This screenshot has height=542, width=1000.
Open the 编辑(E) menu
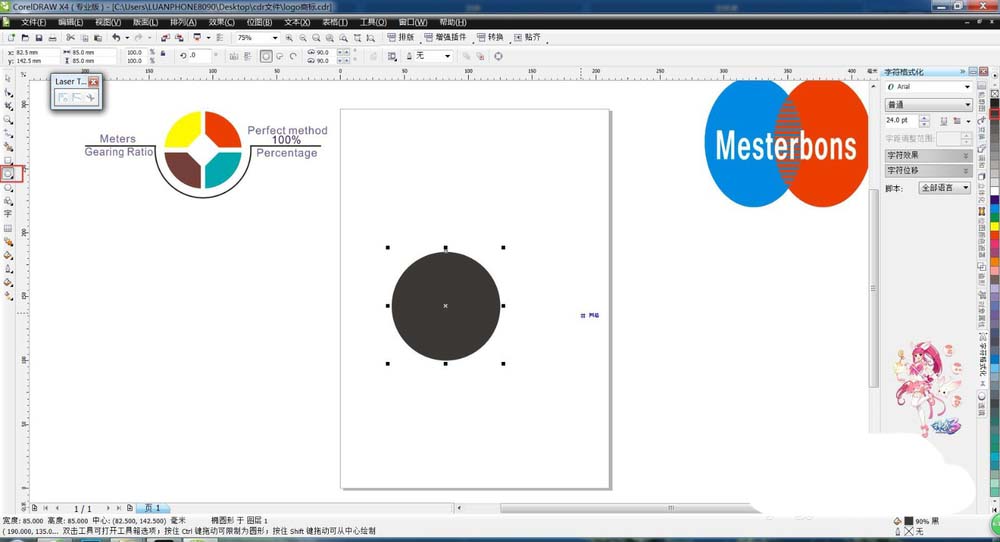coord(70,22)
